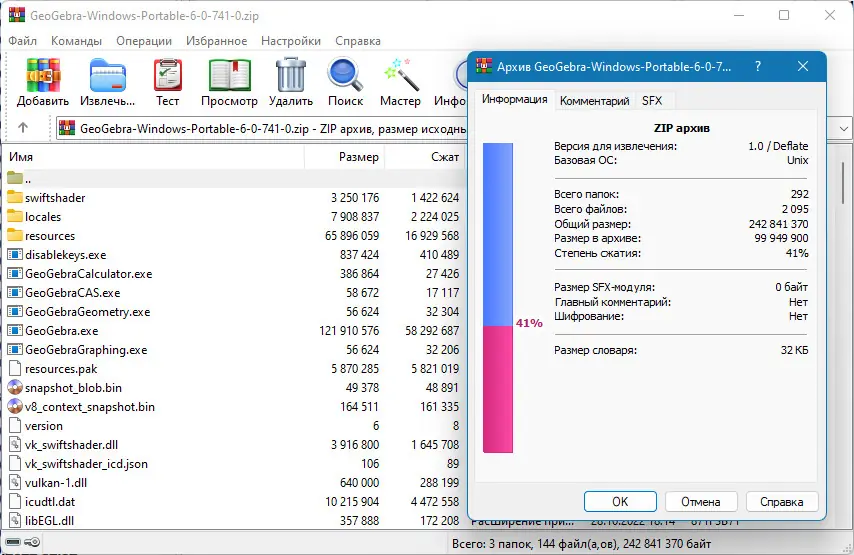Viewport: 854px width, 555px height.
Task: Run the Тест archive test icon
Action: (167, 75)
